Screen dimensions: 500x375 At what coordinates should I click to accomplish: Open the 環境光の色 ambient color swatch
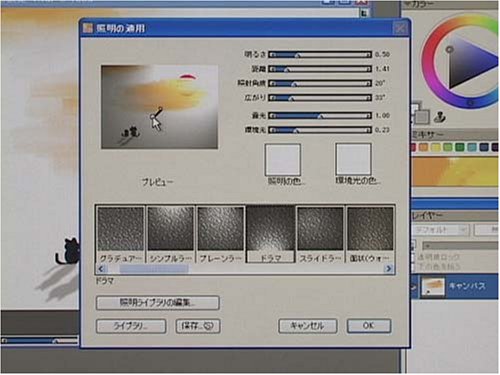353,159
